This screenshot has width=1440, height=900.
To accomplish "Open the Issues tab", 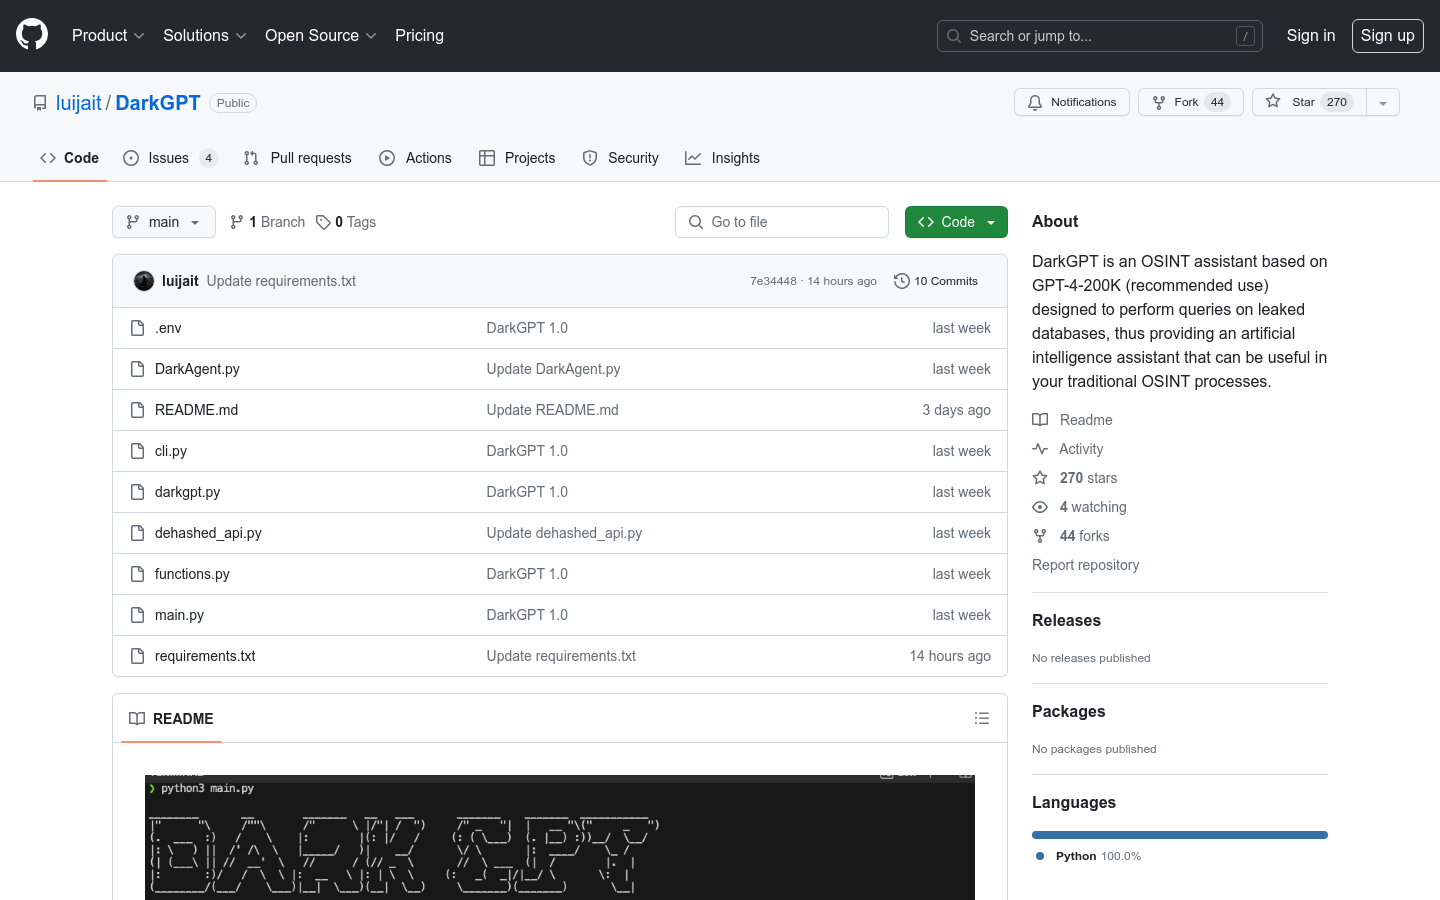I will 170,158.
